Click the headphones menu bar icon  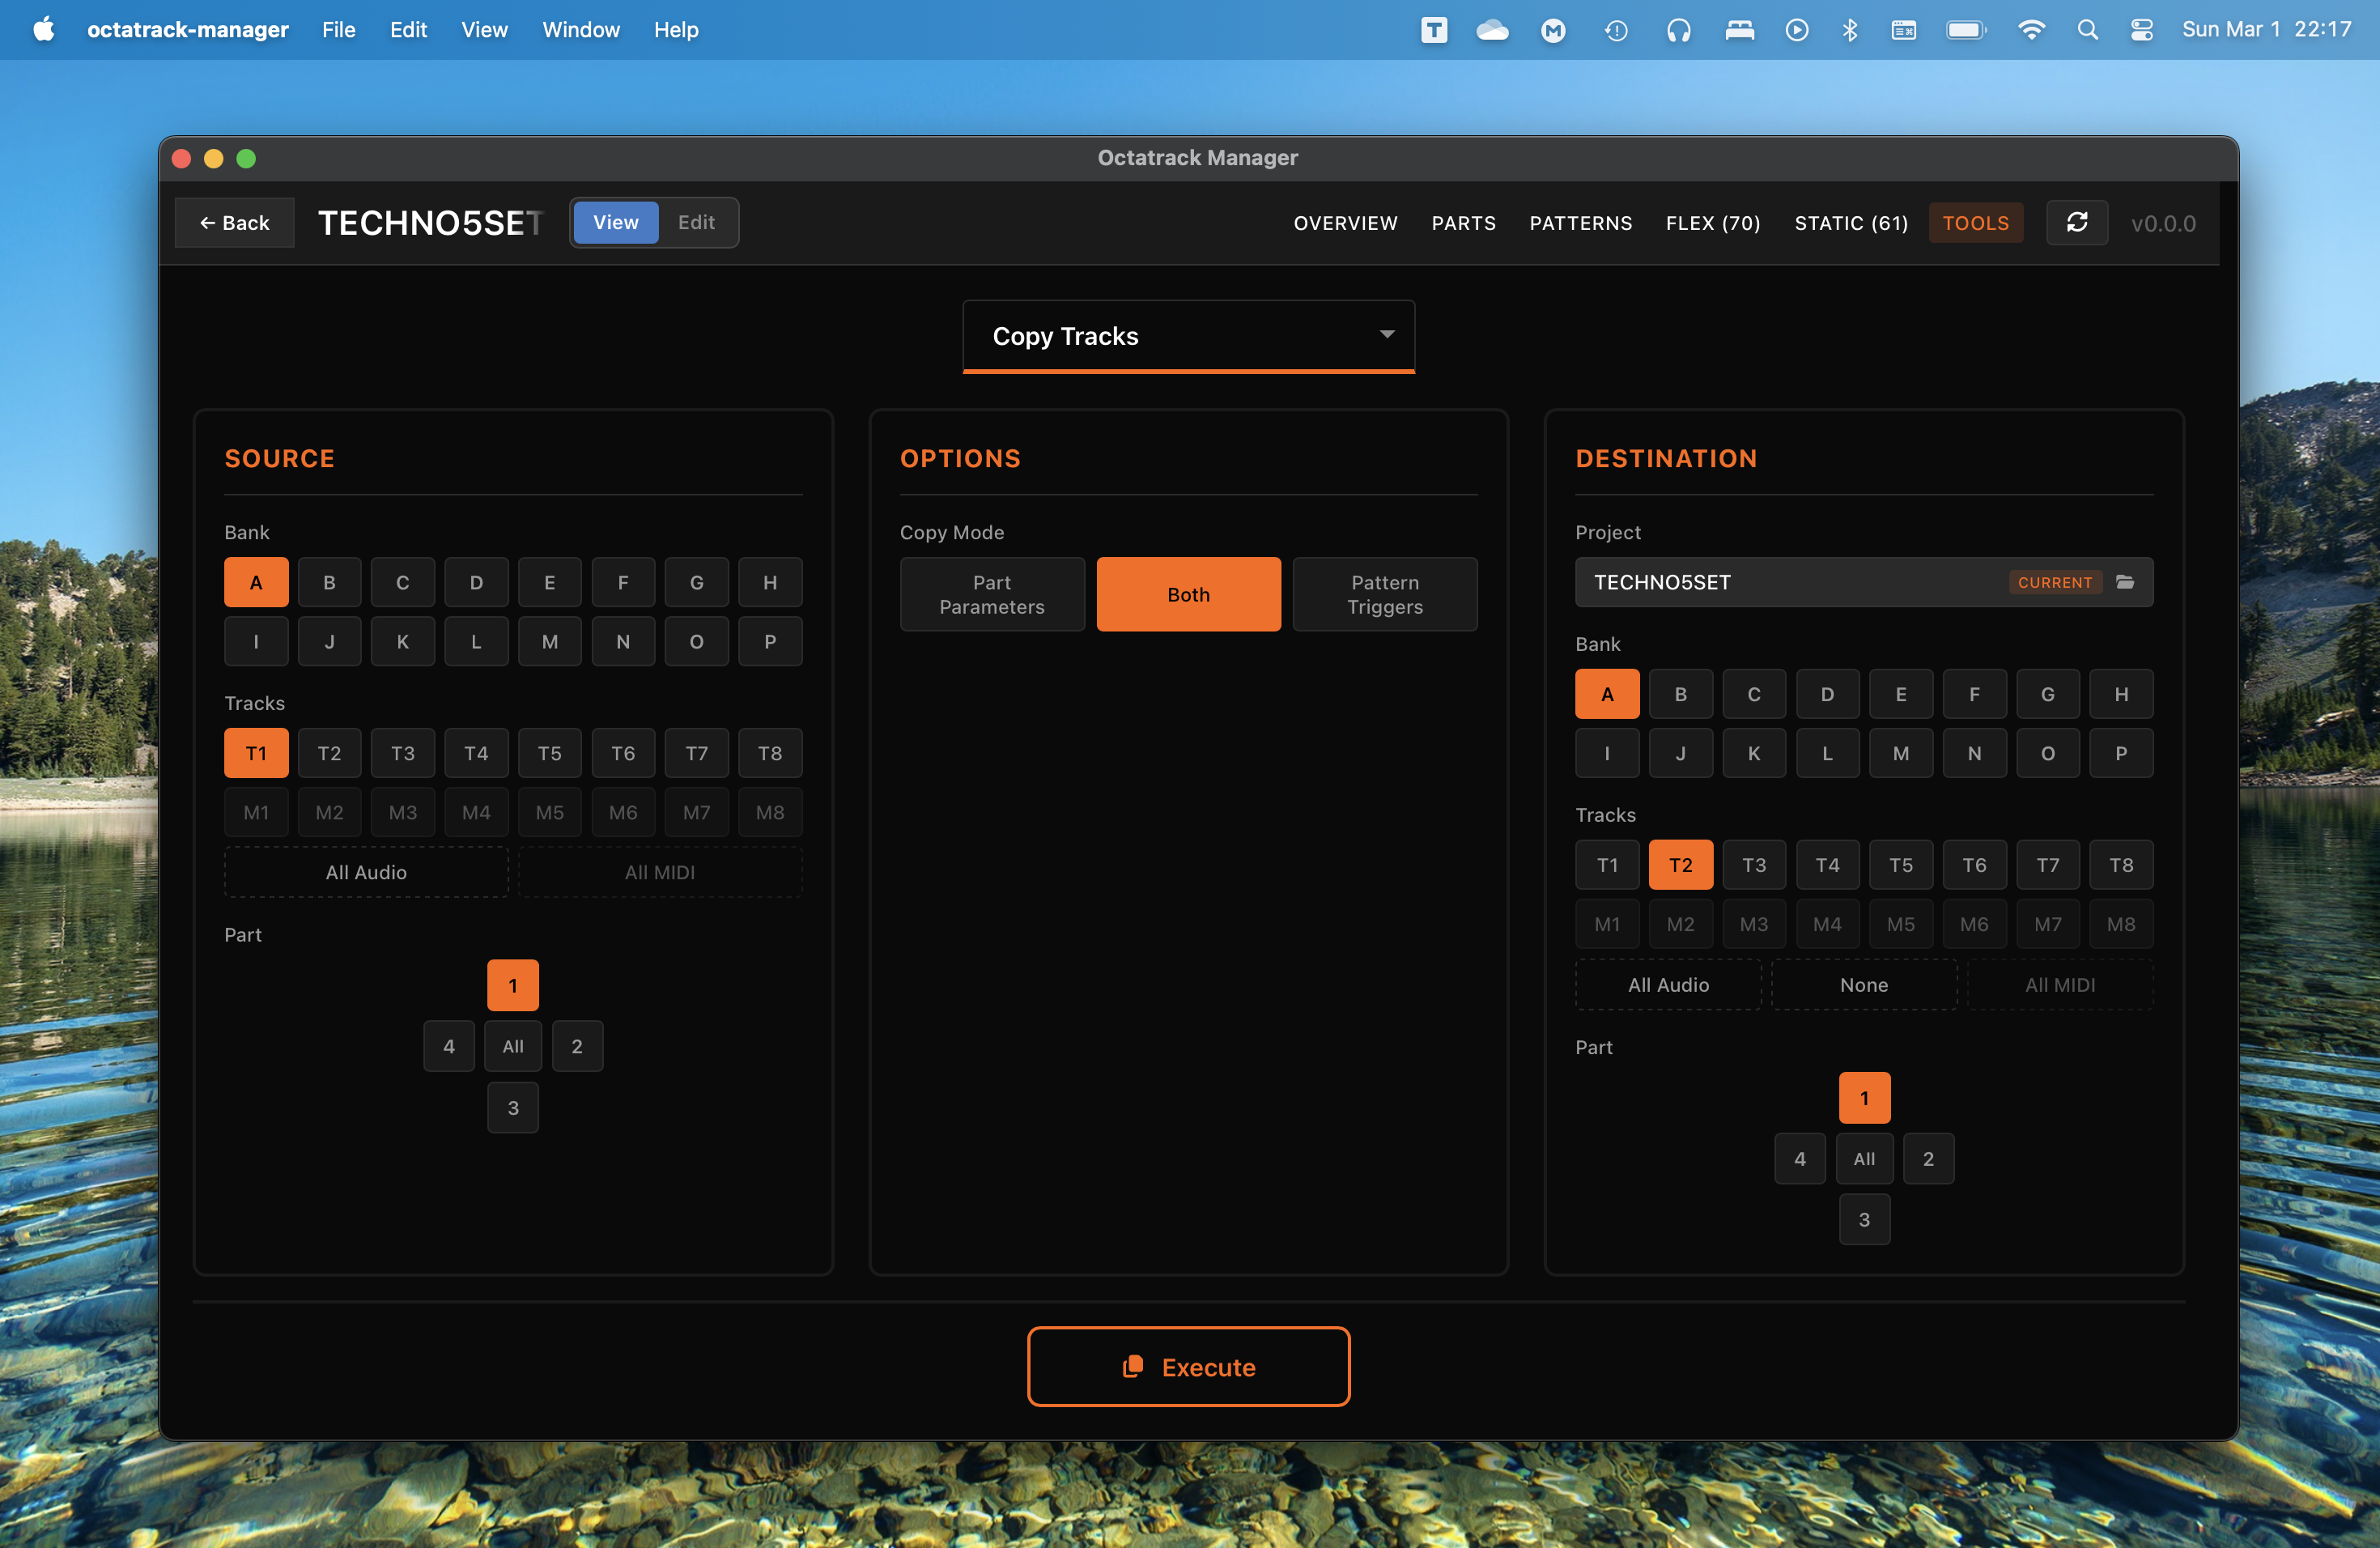1678,30
